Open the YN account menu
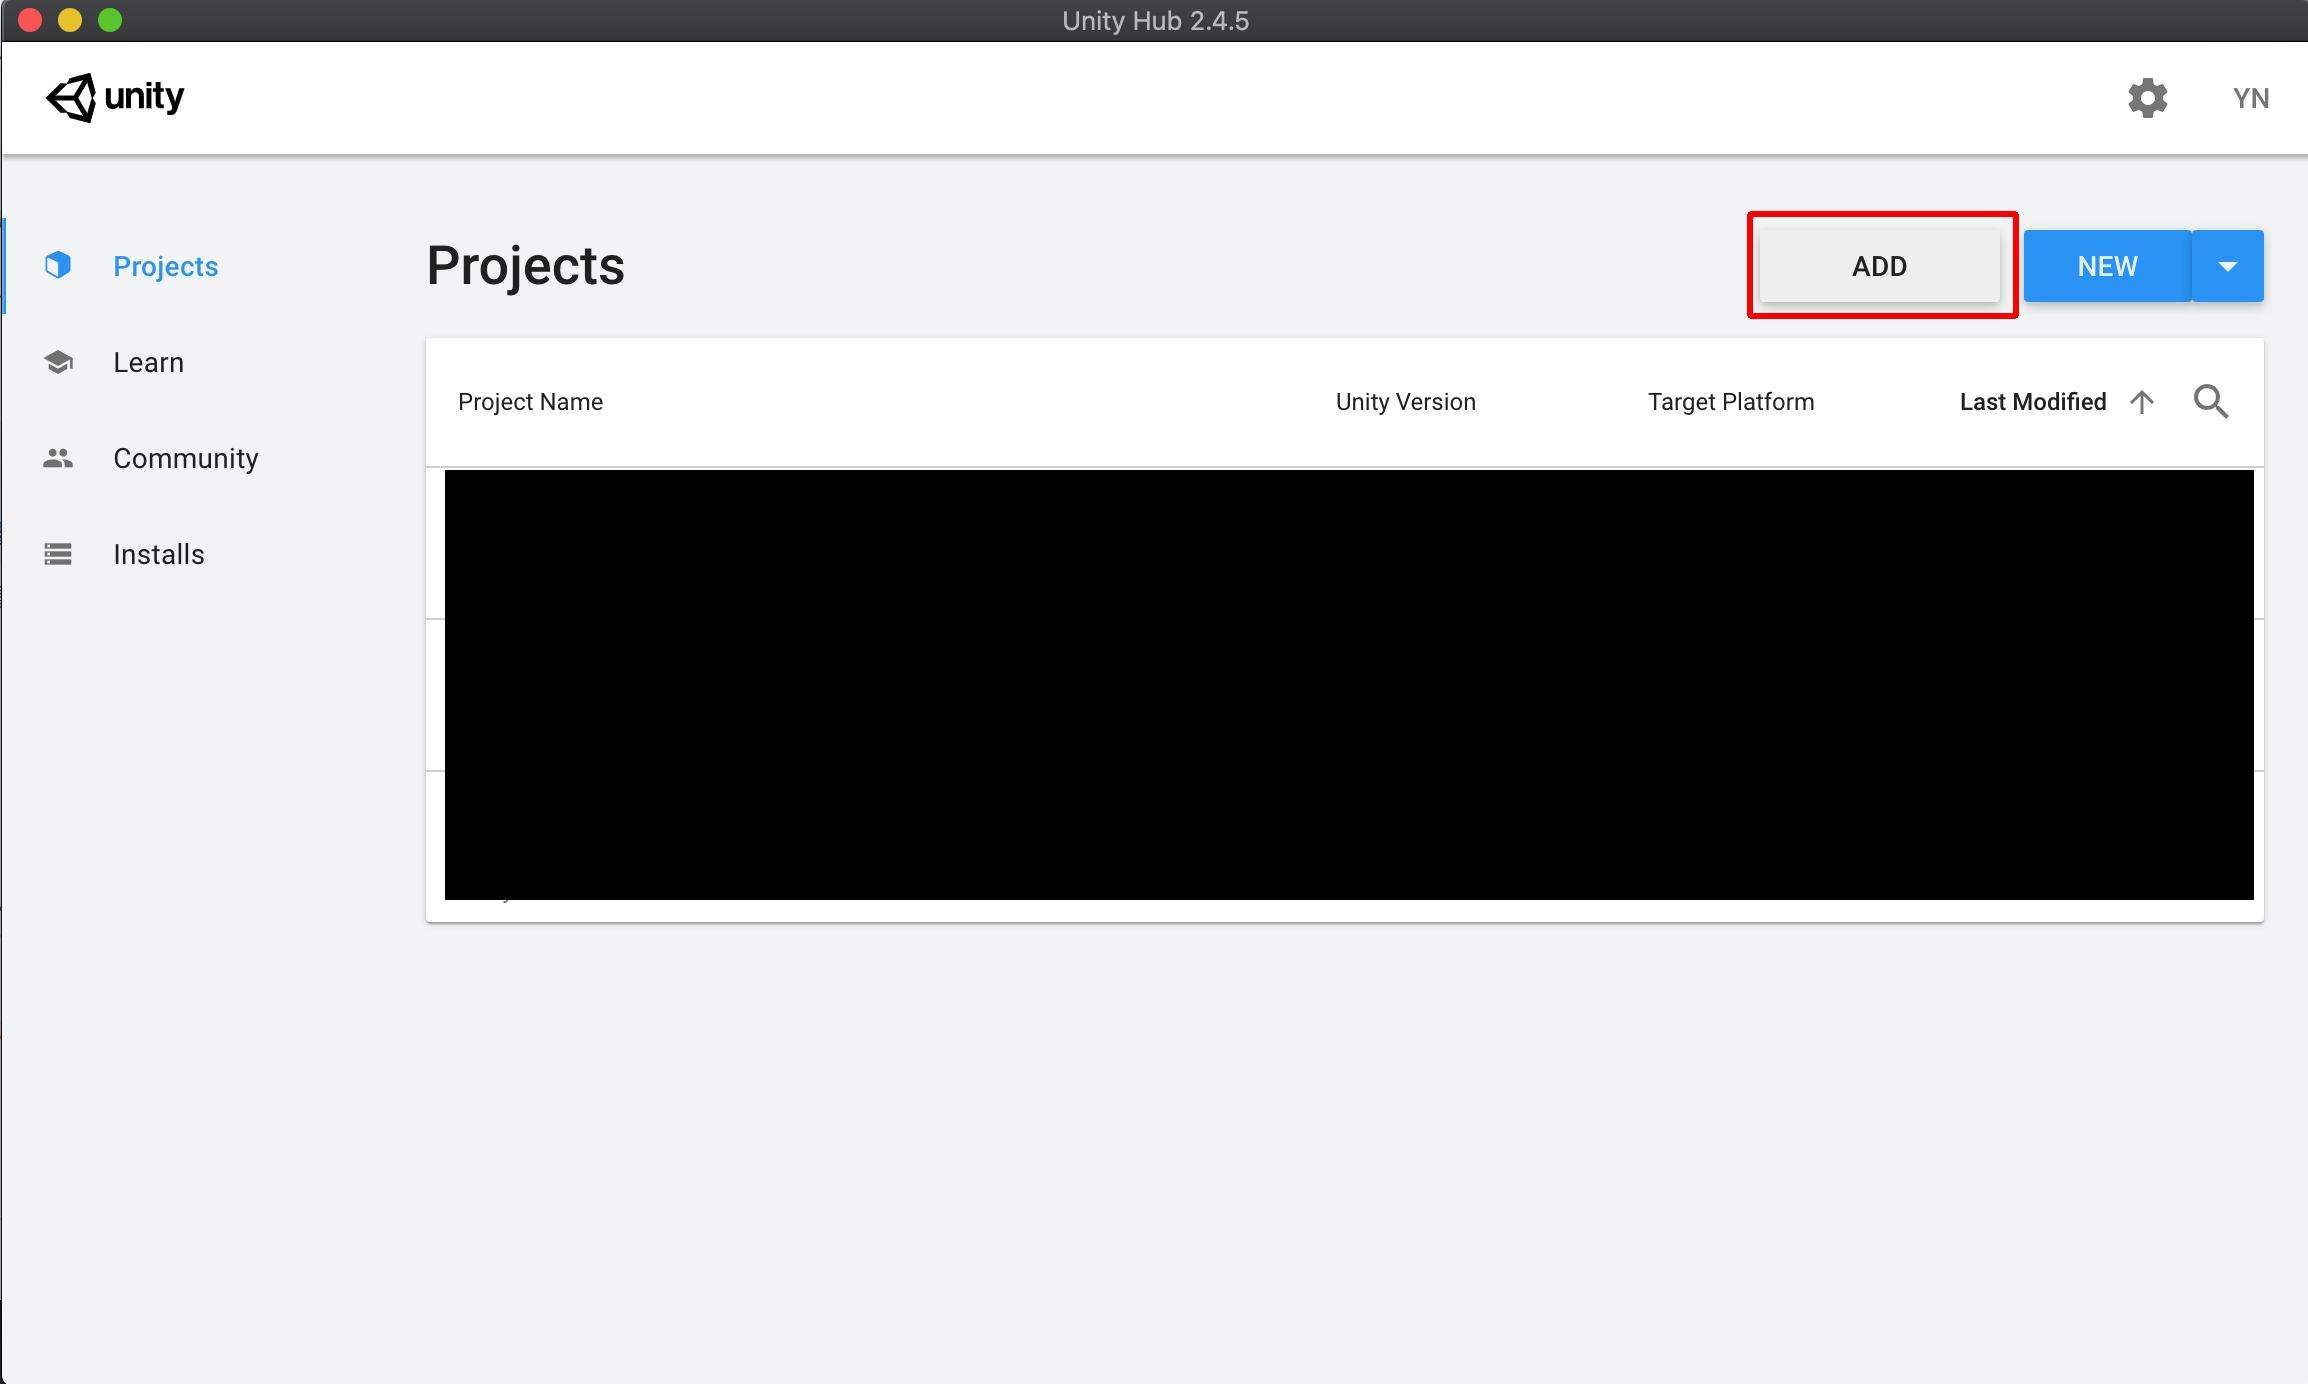The height and width of the screenshot is (1384, 2308). coord(2251,98)
